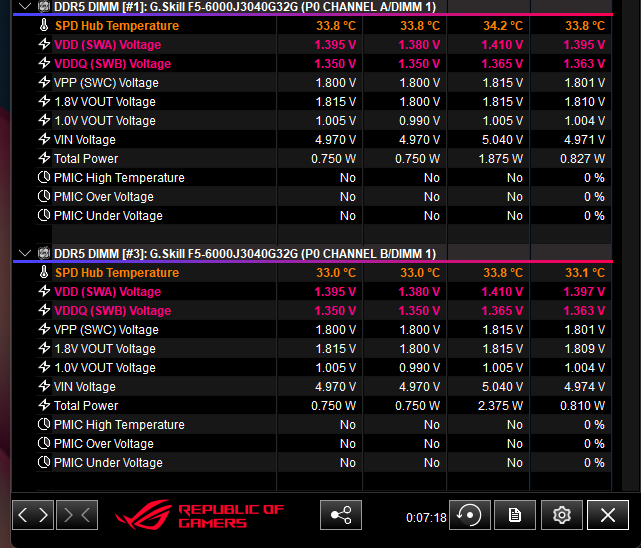Close the sensor window with X button
The image size is (641, 548).
click(608, 515)
